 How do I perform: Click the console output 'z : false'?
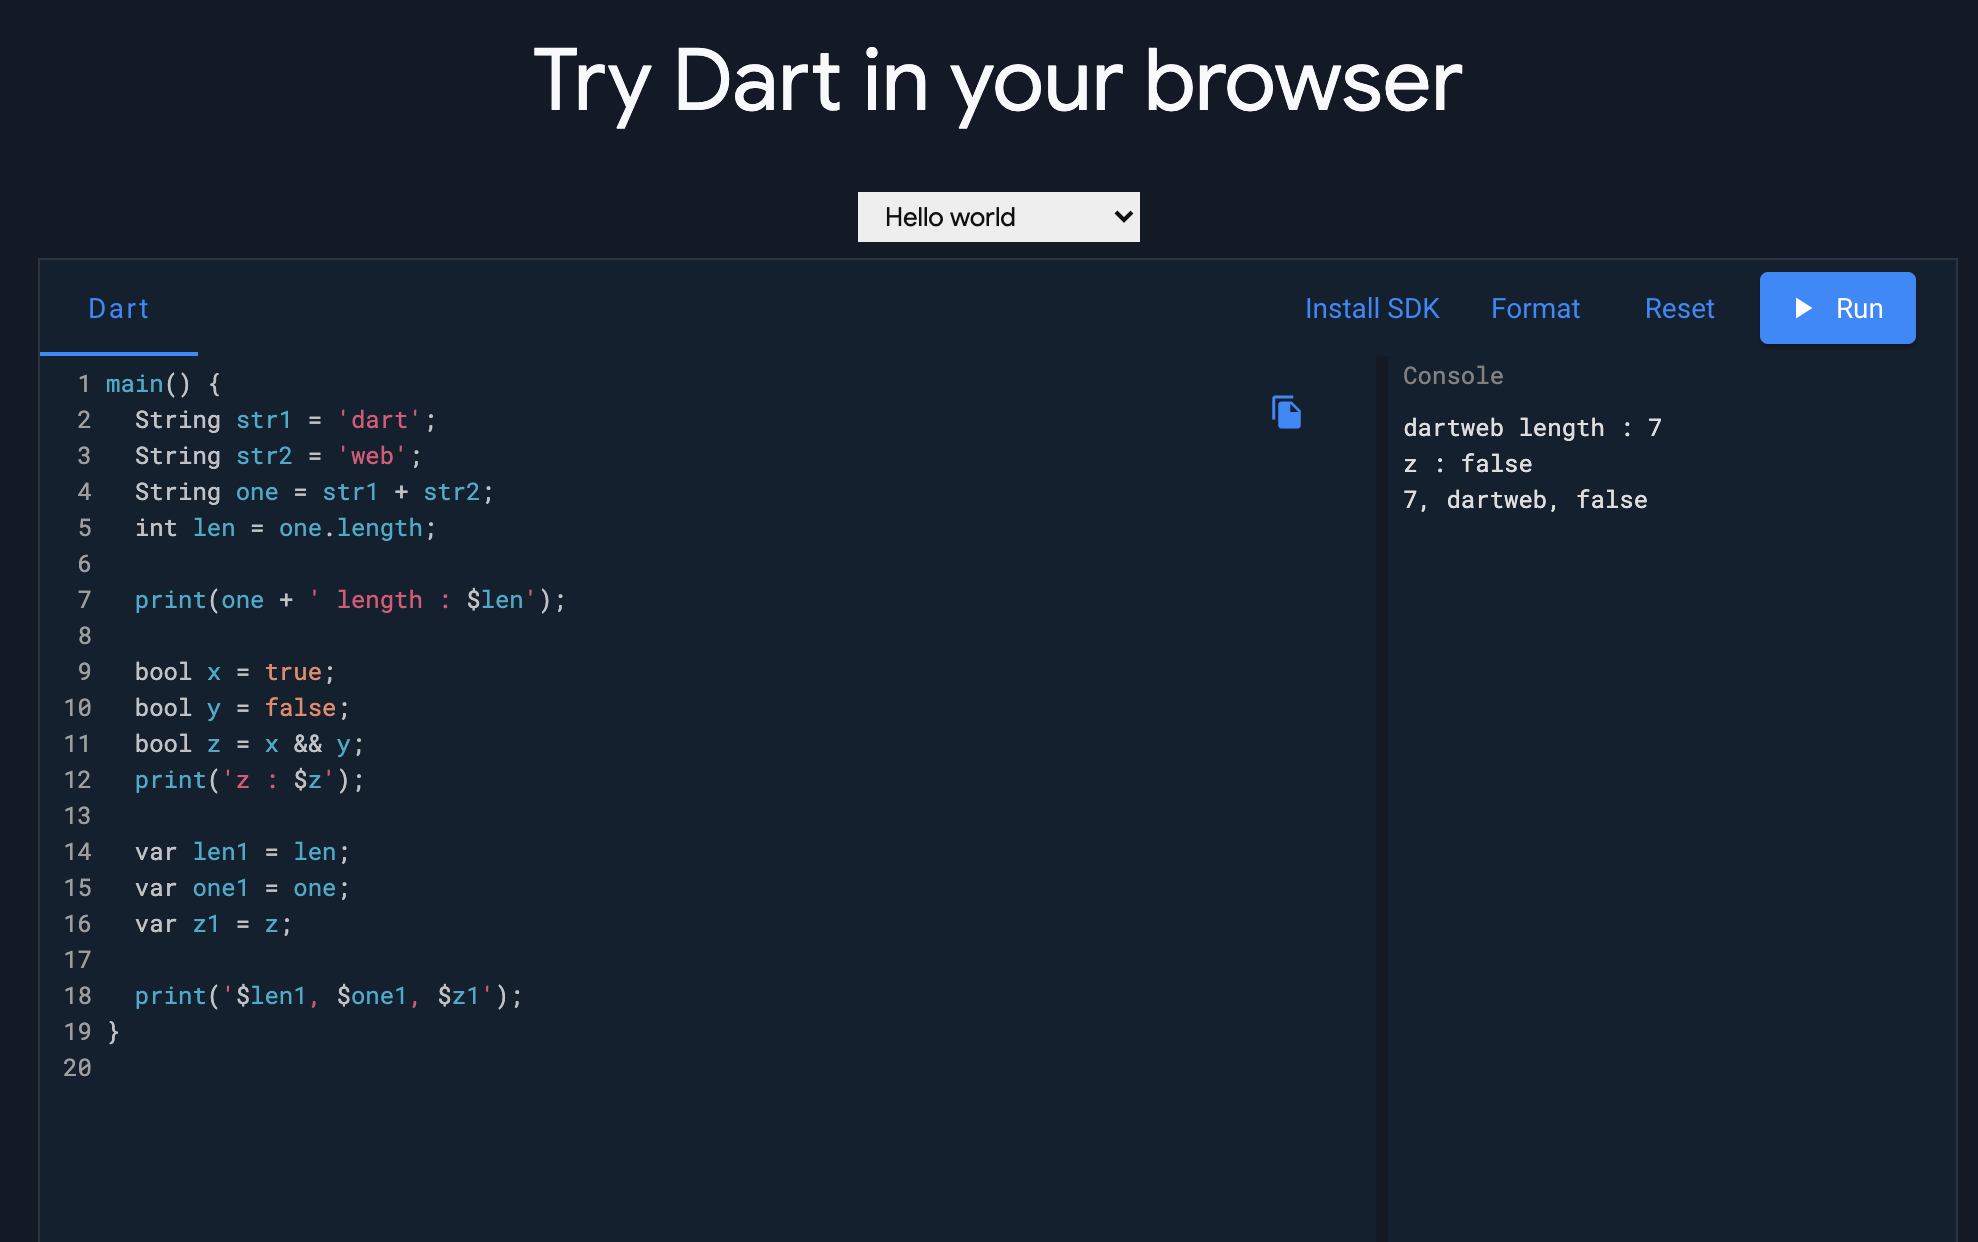[x=1467, y=464]
